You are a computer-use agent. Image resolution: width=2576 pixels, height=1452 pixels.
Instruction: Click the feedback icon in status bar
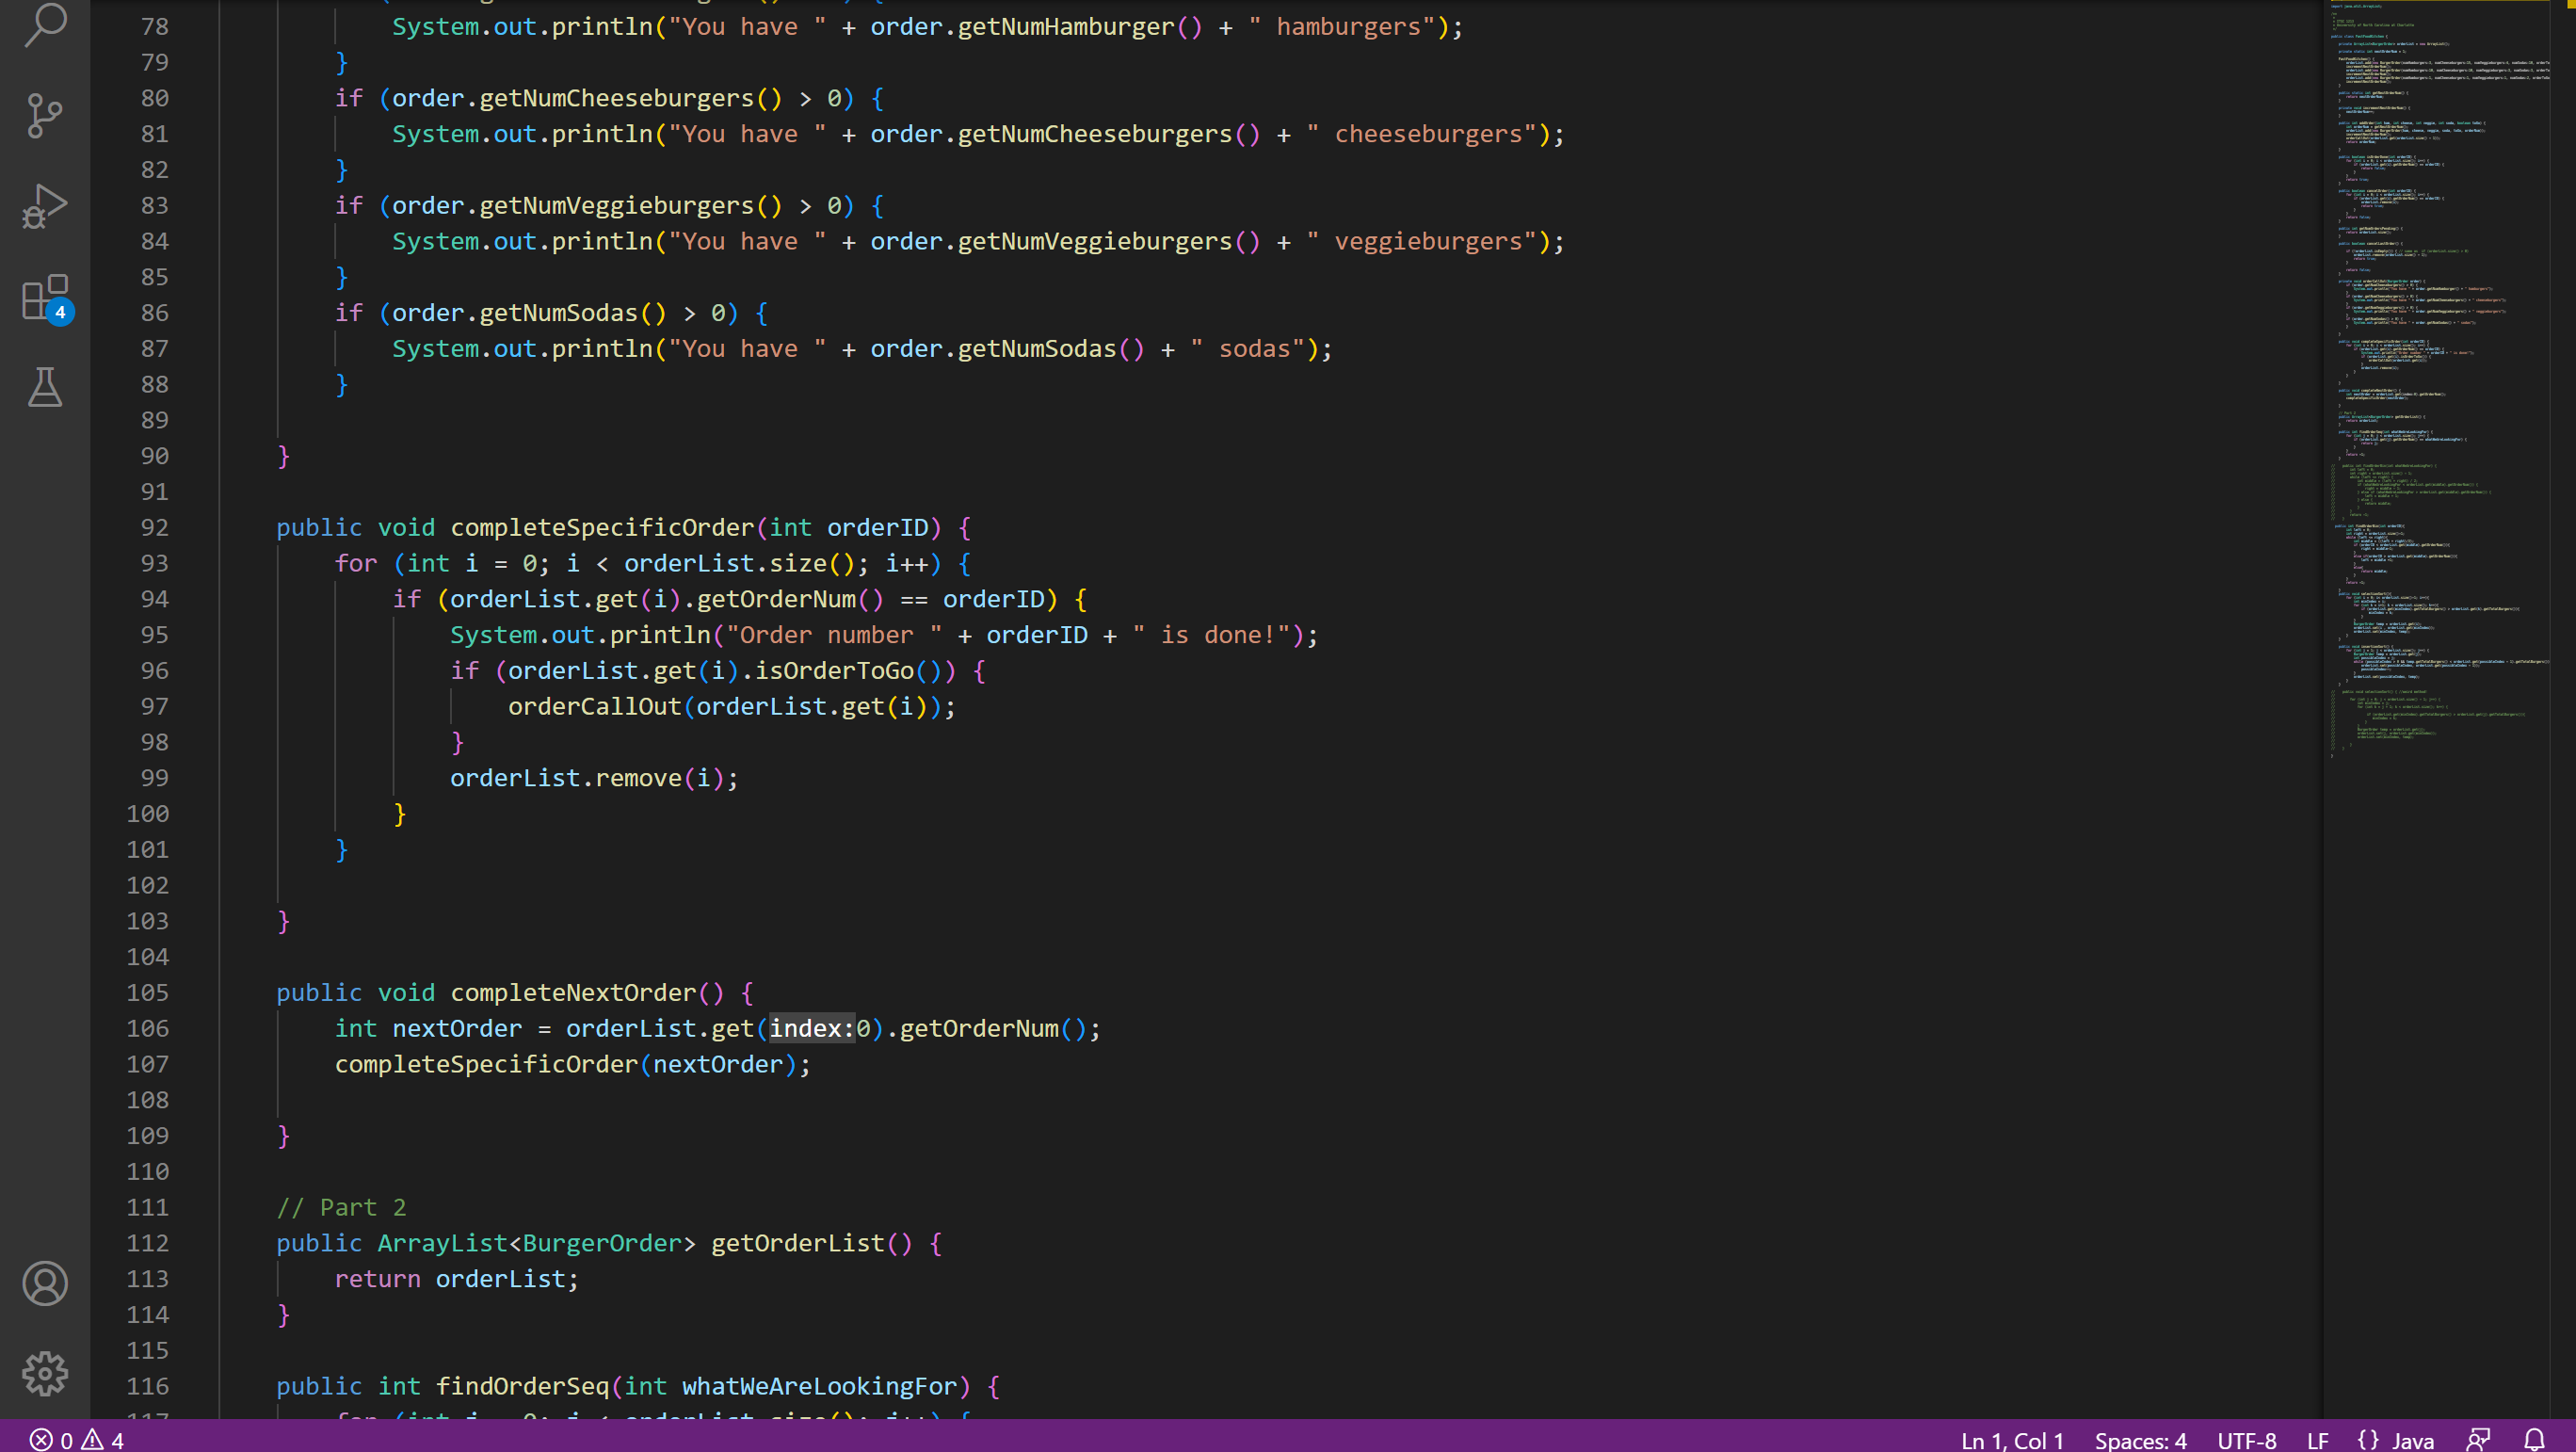tap(2478, 1440)
